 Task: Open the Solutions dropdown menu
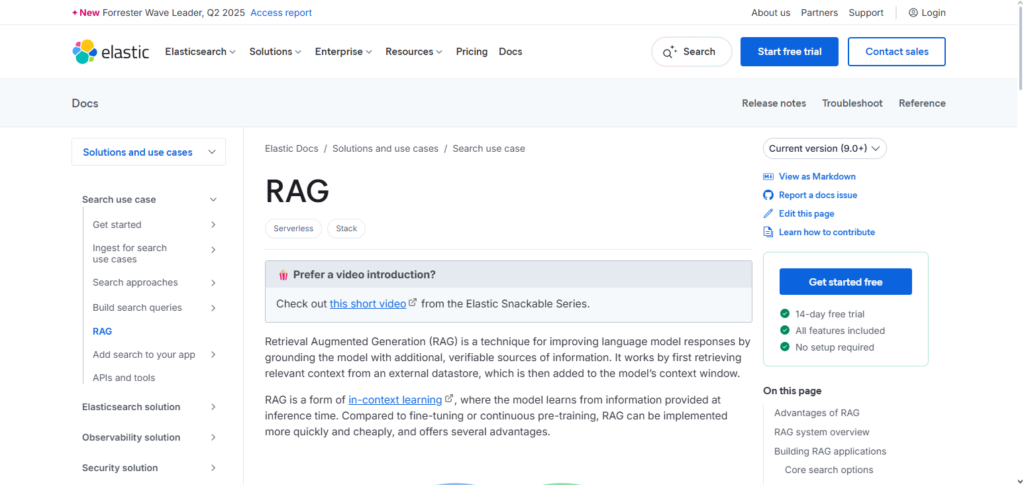pos(275,52)
